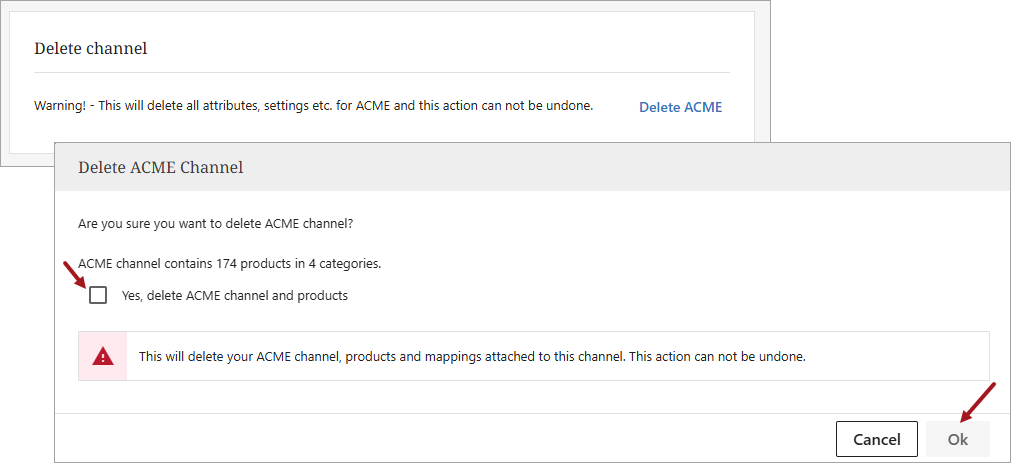This screenshot has height=463, width=1011.
Task: Click the 'Yes, delete ACME channel and products' label
Action: coord(235,296)
